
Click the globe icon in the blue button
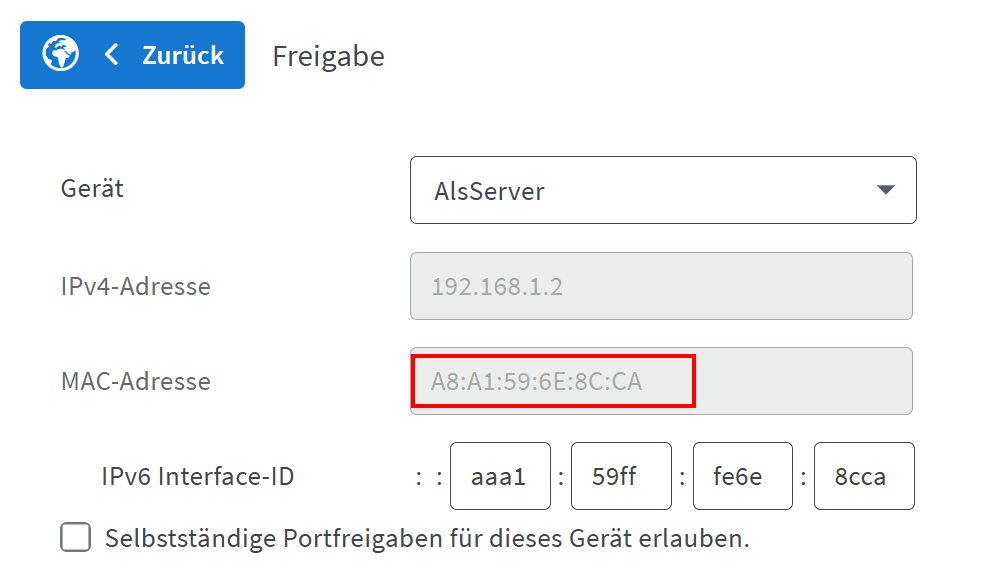coord(60,53)
